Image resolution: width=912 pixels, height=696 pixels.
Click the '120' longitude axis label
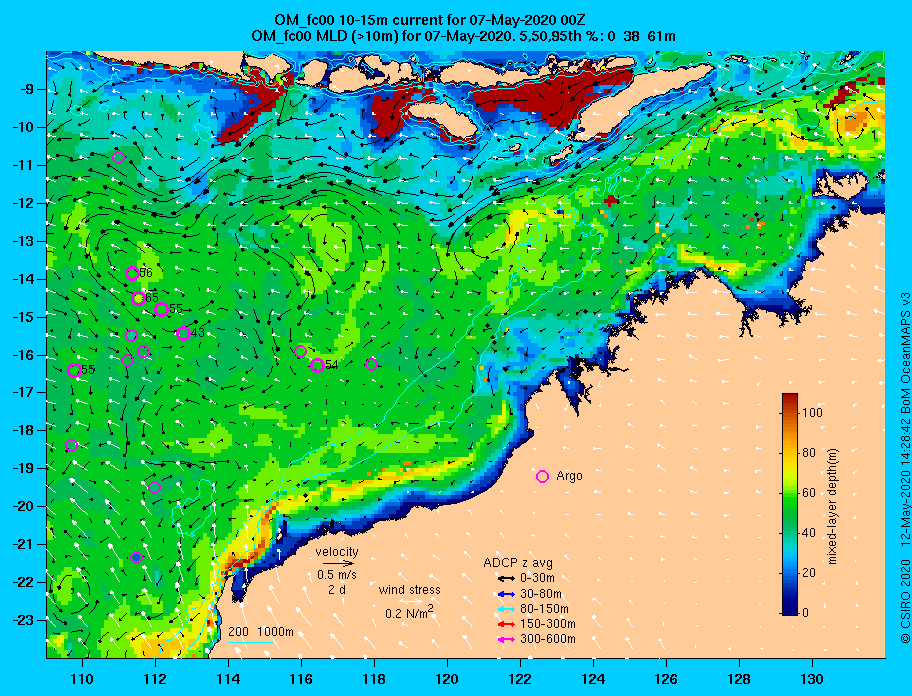pyautogui.click(x=447, y=679)
